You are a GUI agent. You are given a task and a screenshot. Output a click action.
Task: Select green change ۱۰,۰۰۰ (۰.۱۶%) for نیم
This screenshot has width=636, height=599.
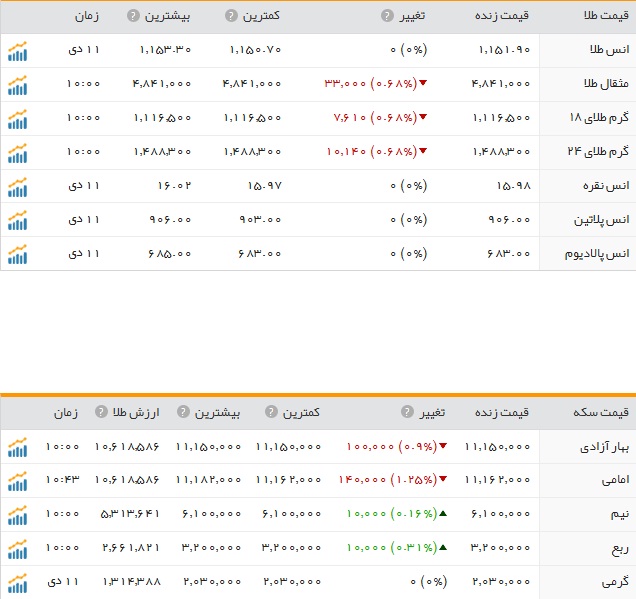[x=397, y=514]
